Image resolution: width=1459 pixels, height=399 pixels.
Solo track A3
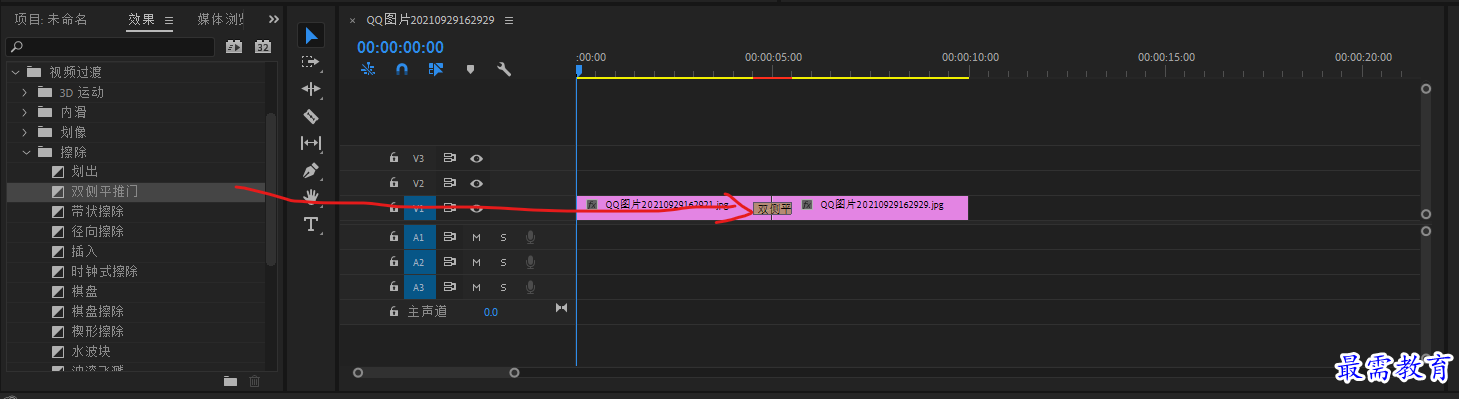tap(503, 287)
